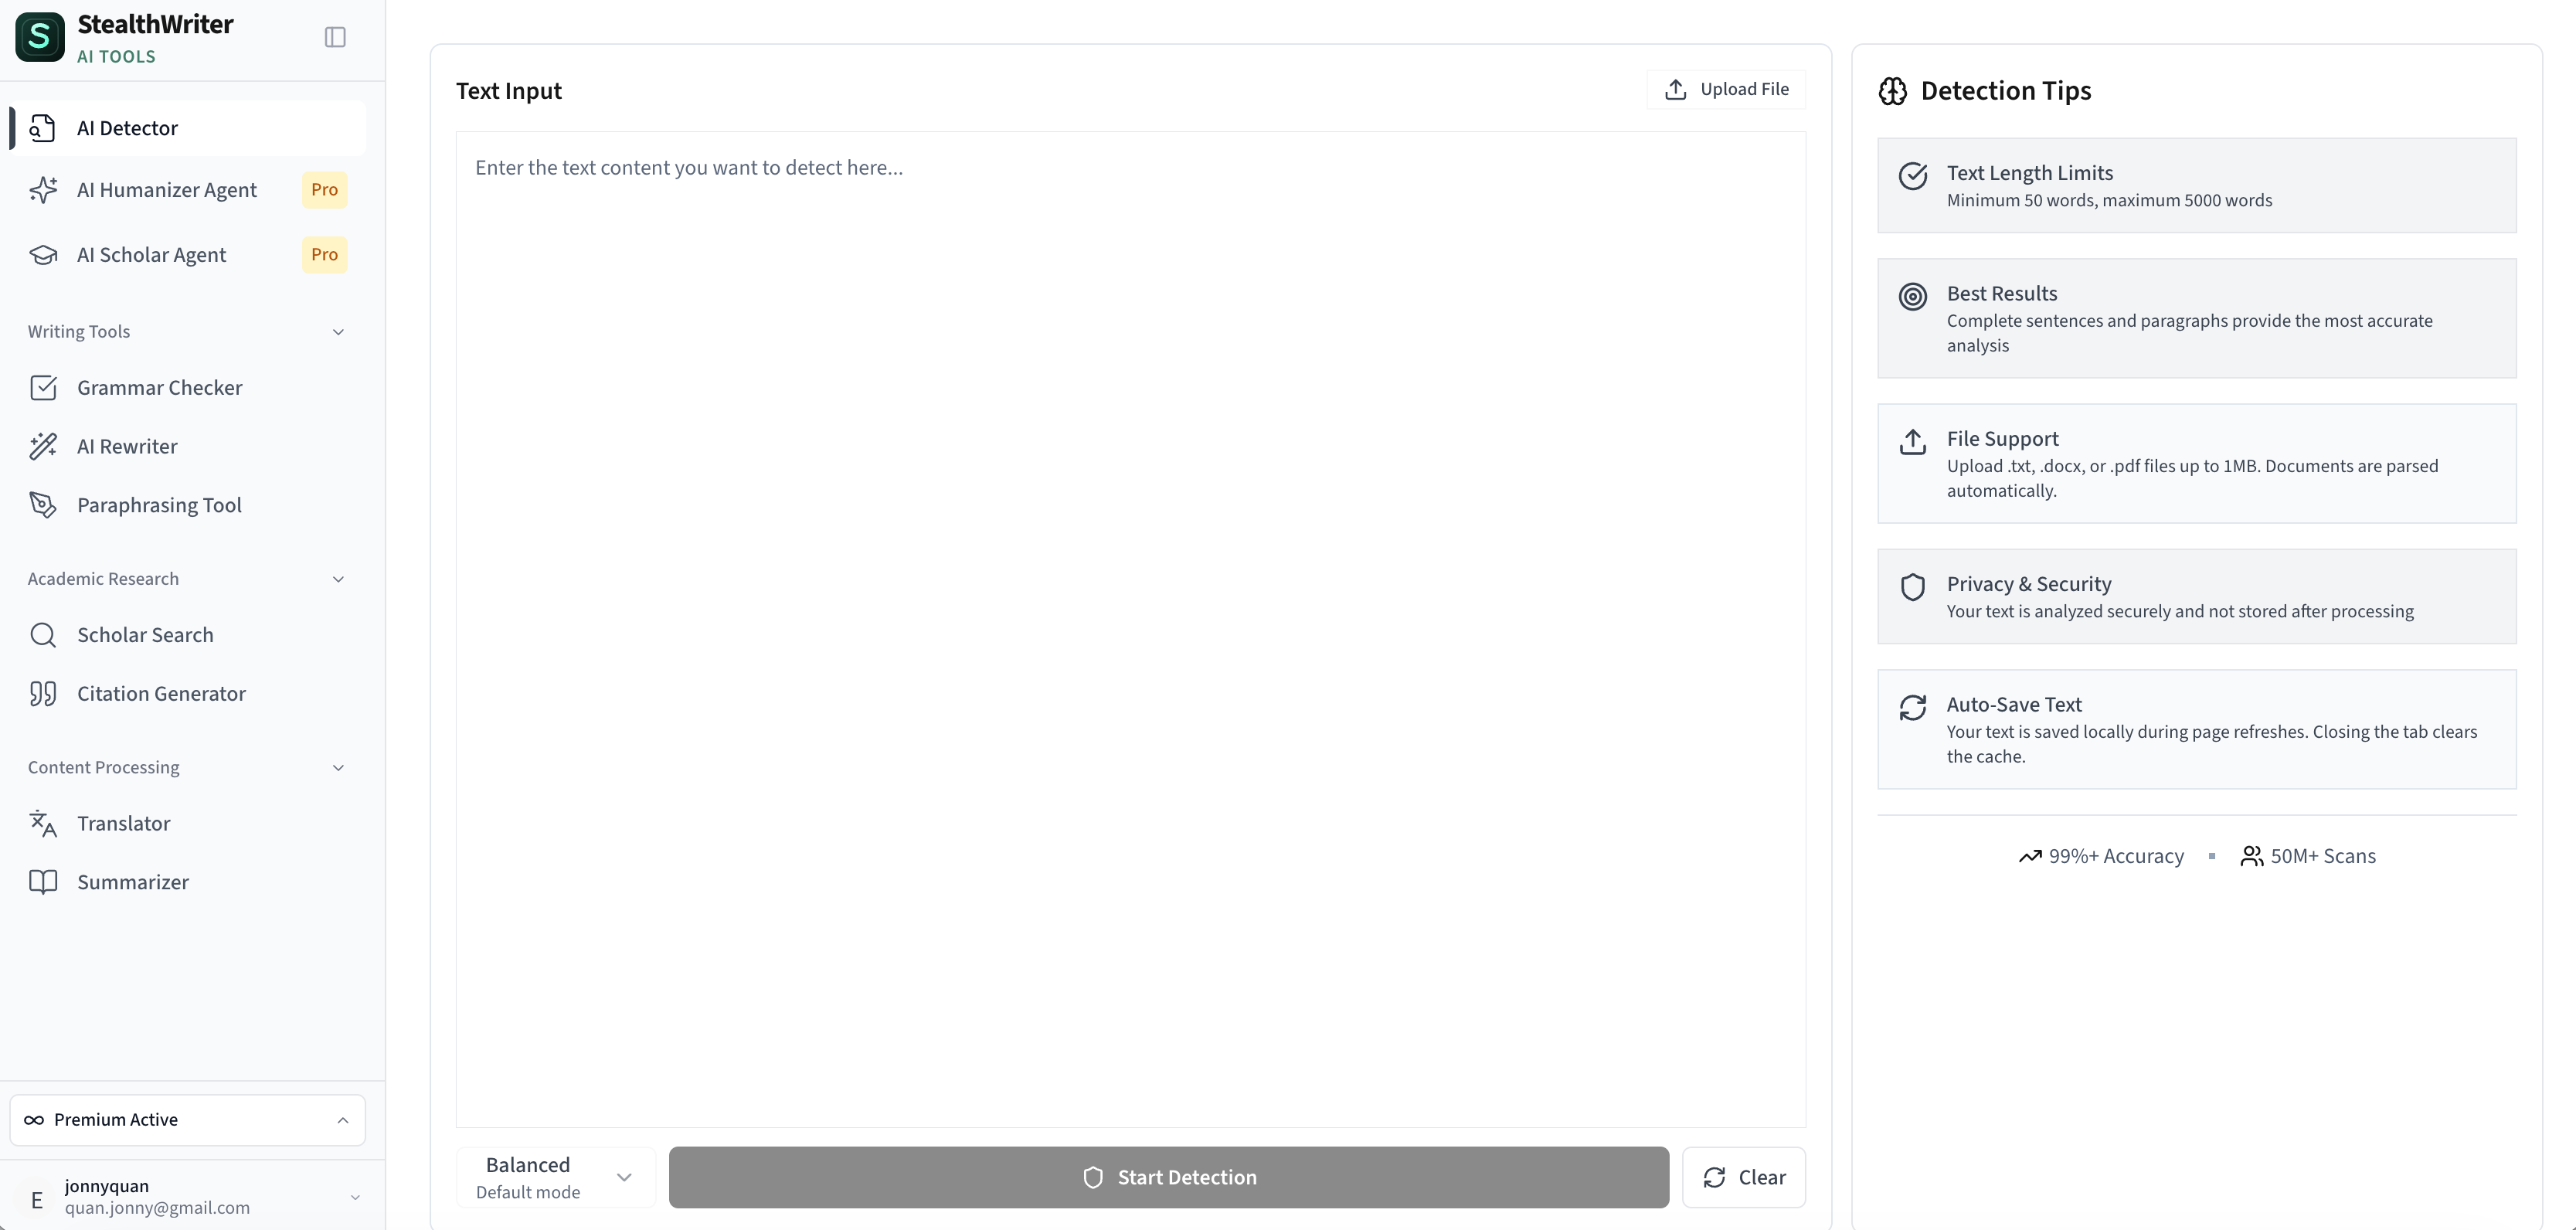Screen dimensions: 2576x1230
Task: Collapse the Academic Research section
Action: tap(338, 578)
